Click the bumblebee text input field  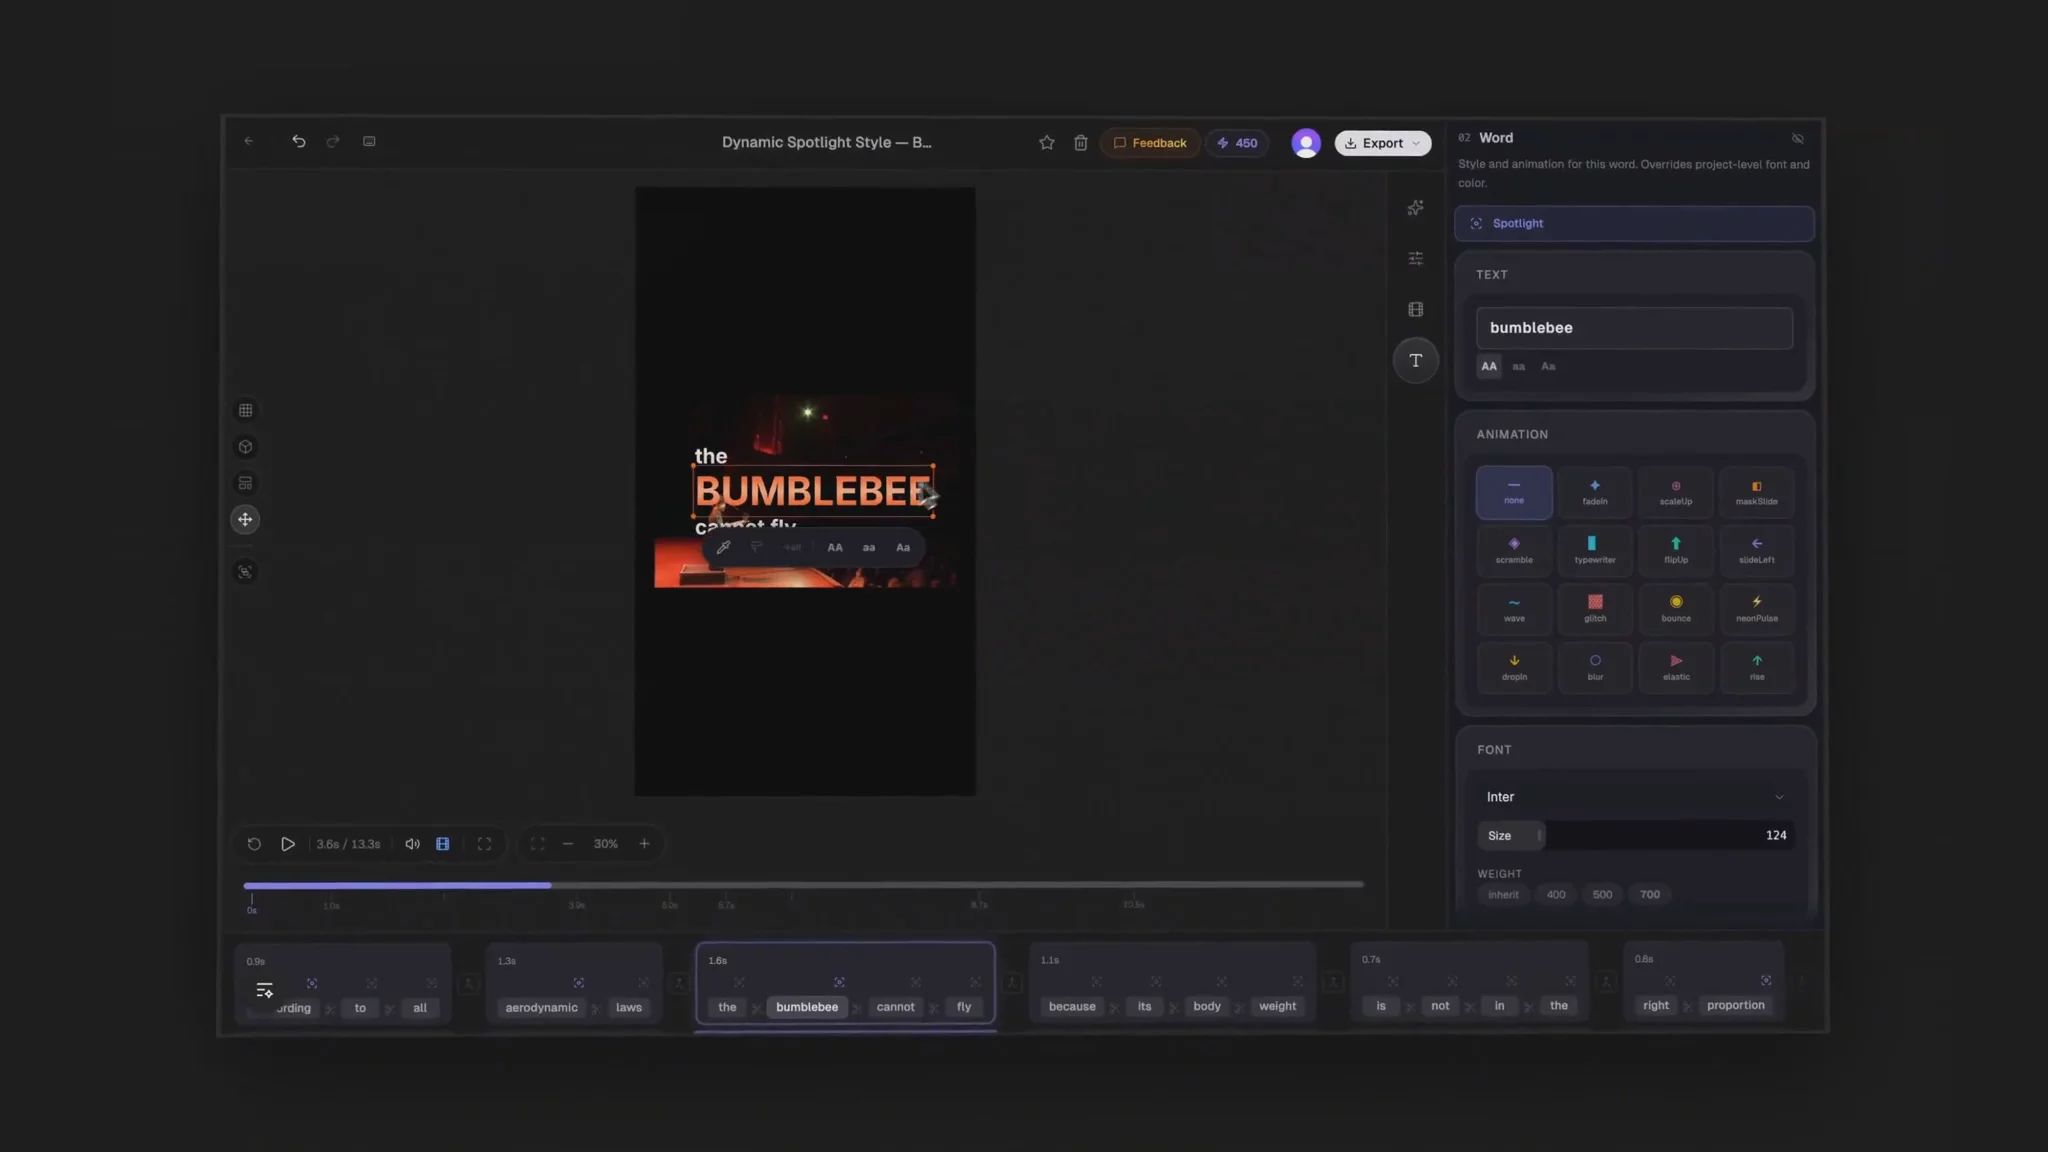(x=1634, y=328)
